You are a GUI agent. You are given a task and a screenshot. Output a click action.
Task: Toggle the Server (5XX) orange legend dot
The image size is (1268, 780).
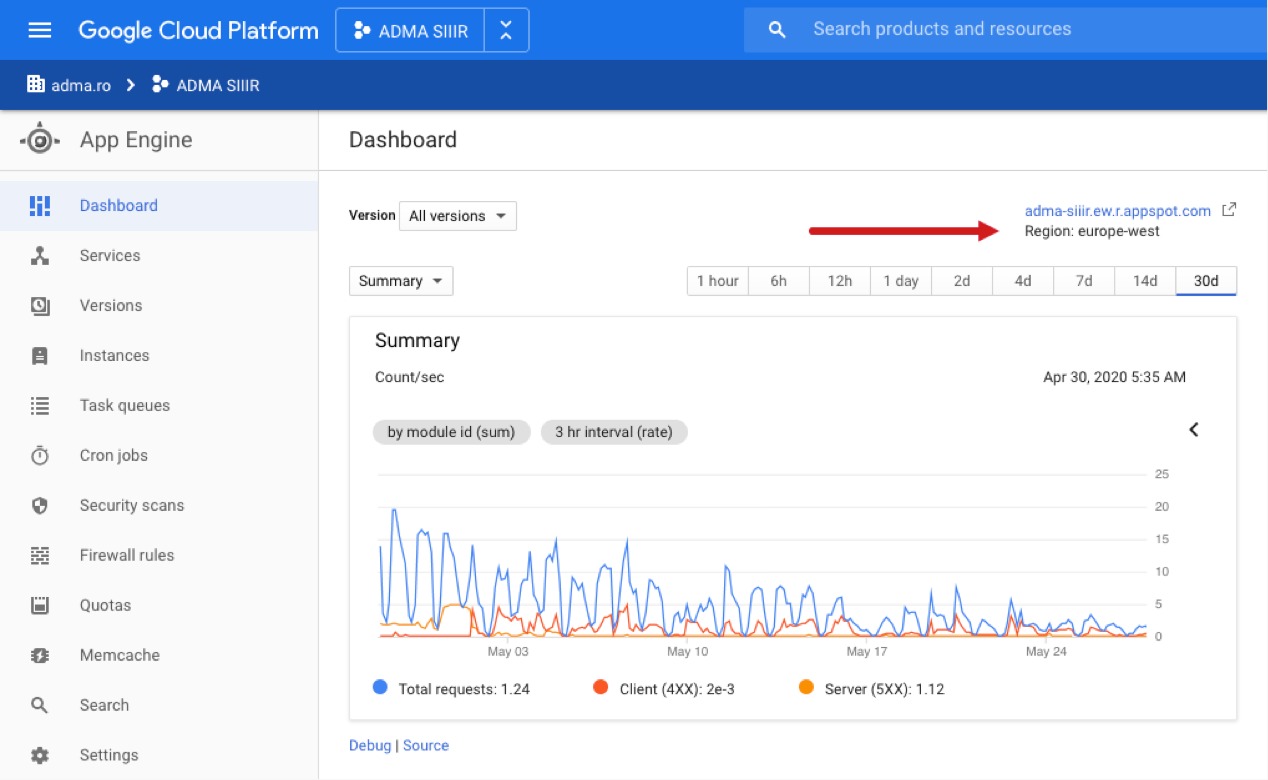click(x=806, y=687)
